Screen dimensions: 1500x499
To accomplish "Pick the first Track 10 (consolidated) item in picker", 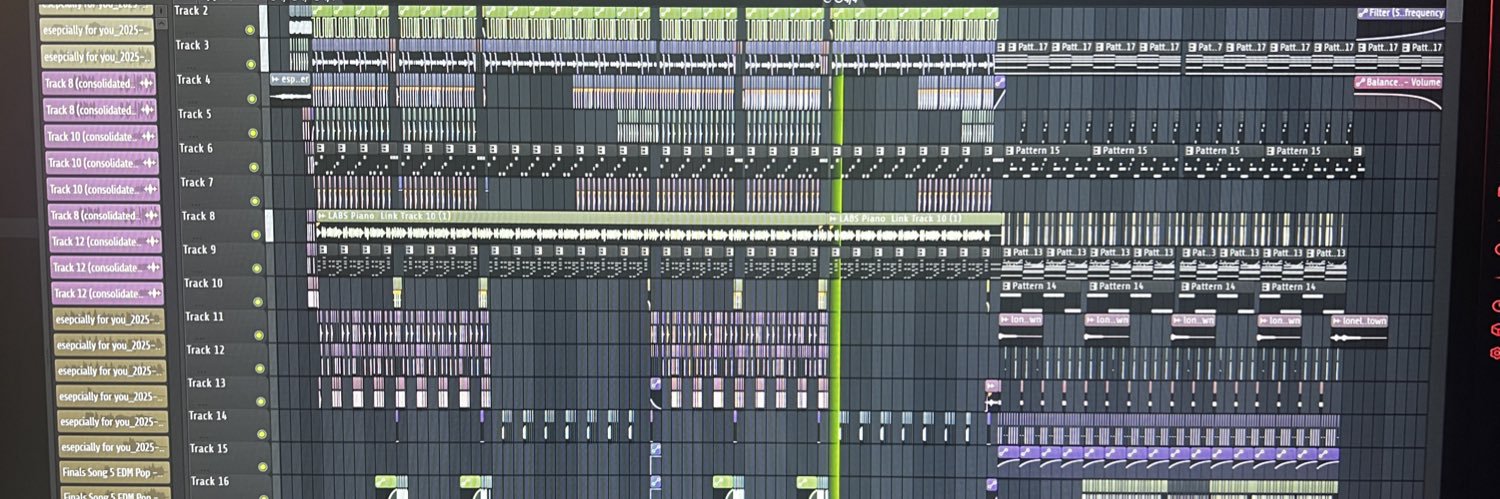I will [101, 136].
